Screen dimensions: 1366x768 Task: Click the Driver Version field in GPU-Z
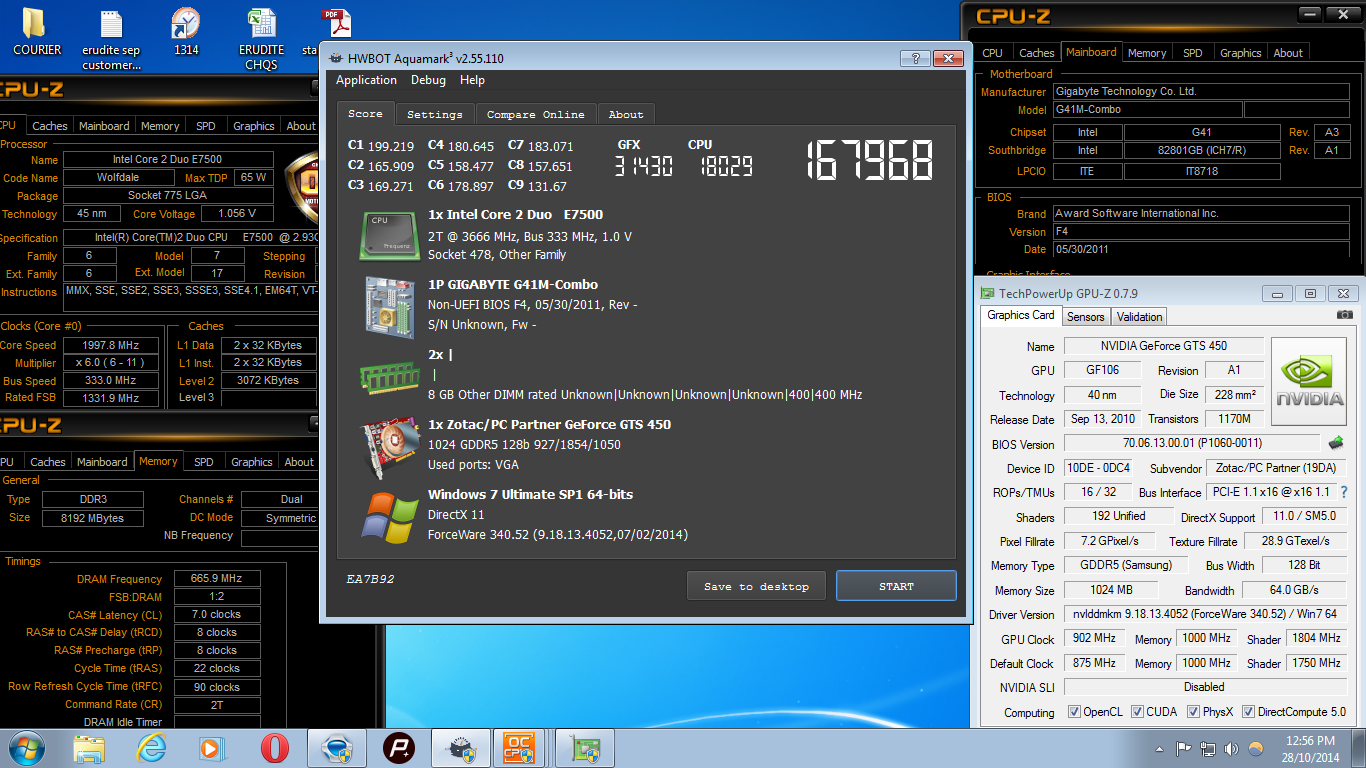pos(1205,614)
